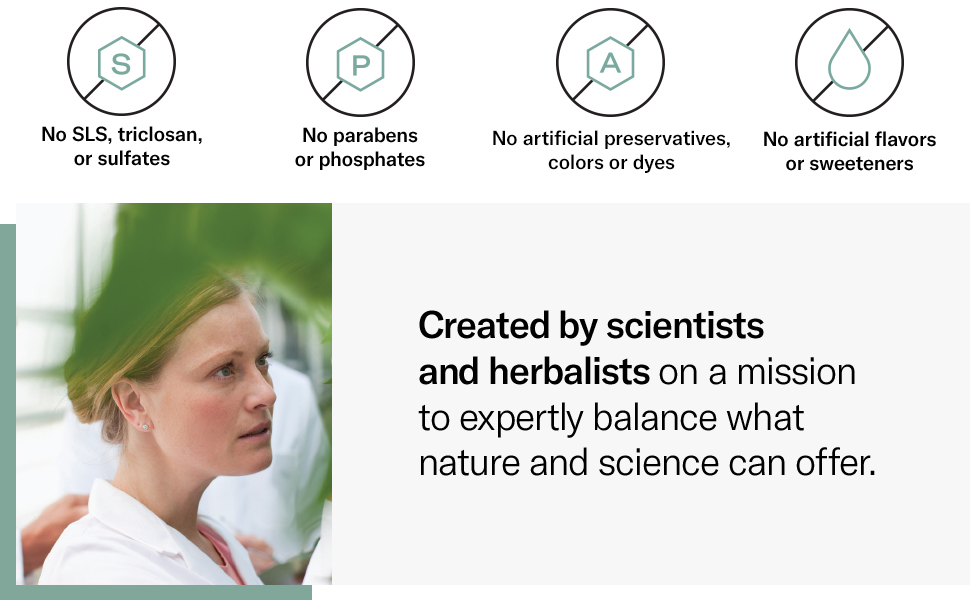Click the crossed-out A hexagon icon
Viewport: 970px width, 600px height.
[x=610, y=62]
